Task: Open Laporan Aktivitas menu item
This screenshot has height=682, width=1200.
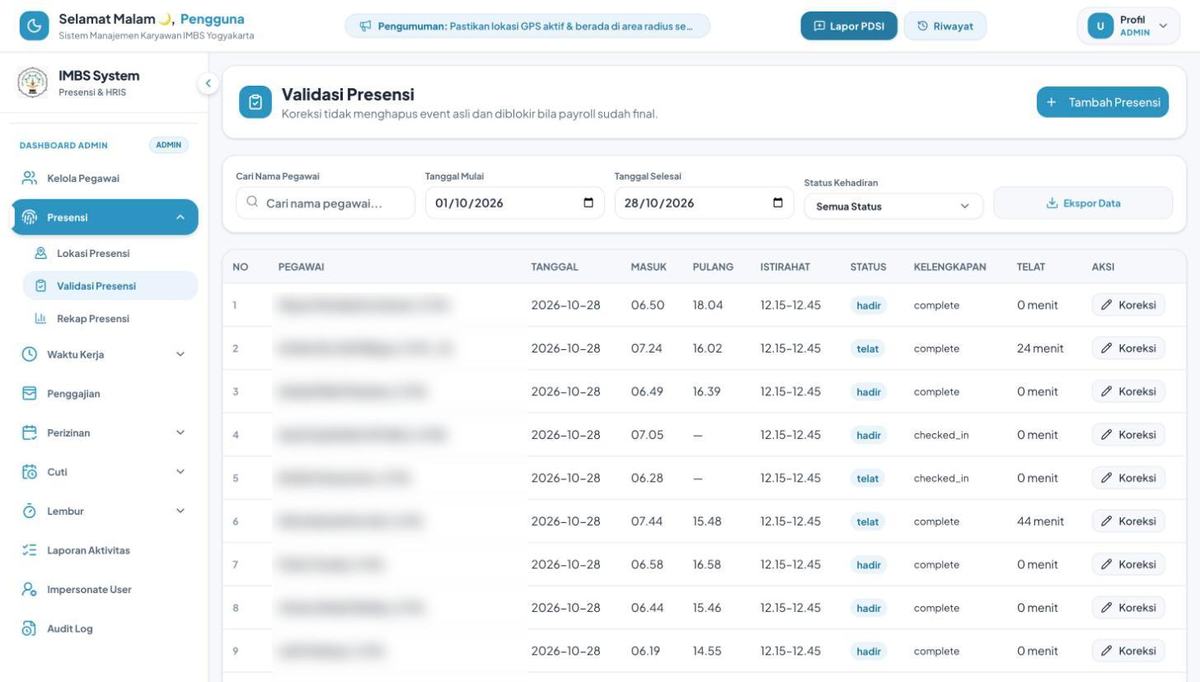Action: (x=105, y=550)
